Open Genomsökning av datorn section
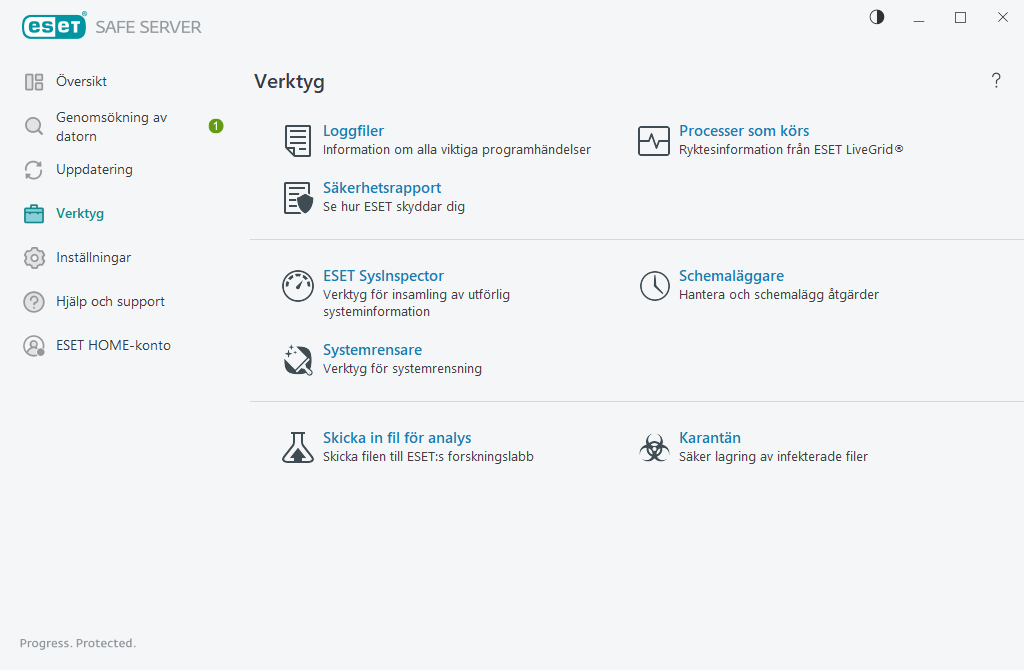The width and height of the screenshot is (1024, 670). click(x=111, y=126)
